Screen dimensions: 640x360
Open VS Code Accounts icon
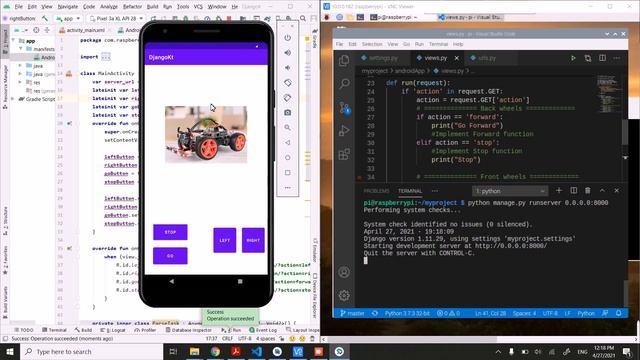pos(344,272)
